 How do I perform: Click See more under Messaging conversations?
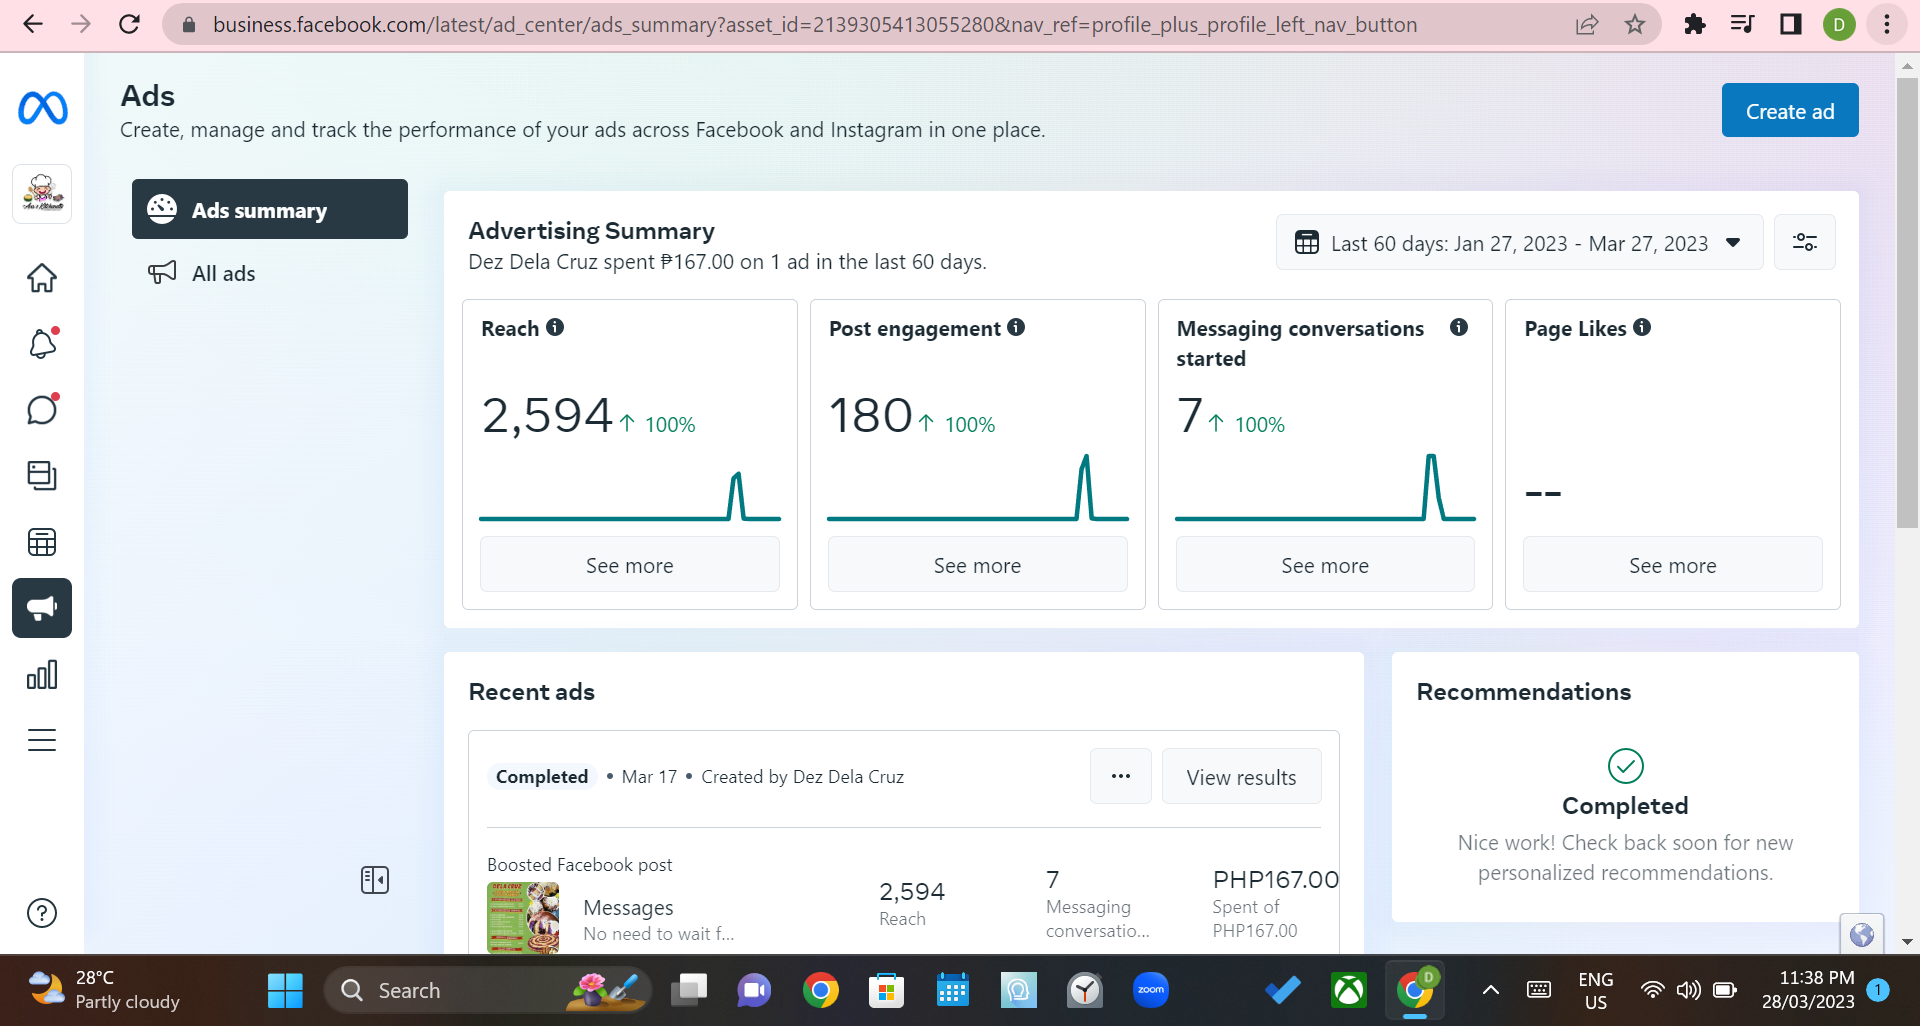1325,565
